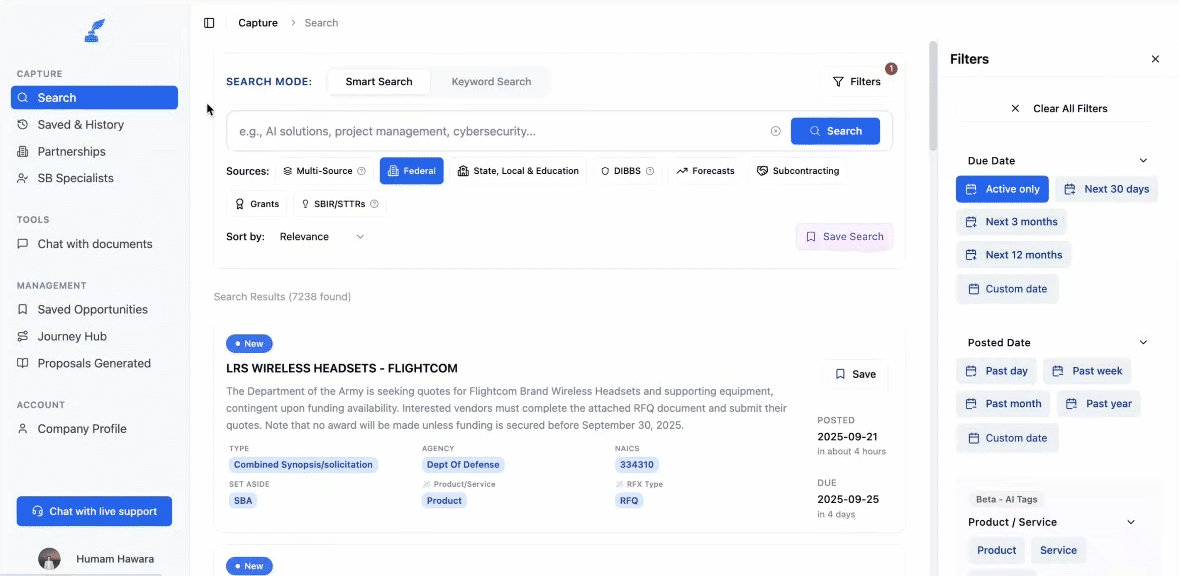Expand the Product / Service section
This screenshot has height=576, width=1179.
click(1130, 521)
